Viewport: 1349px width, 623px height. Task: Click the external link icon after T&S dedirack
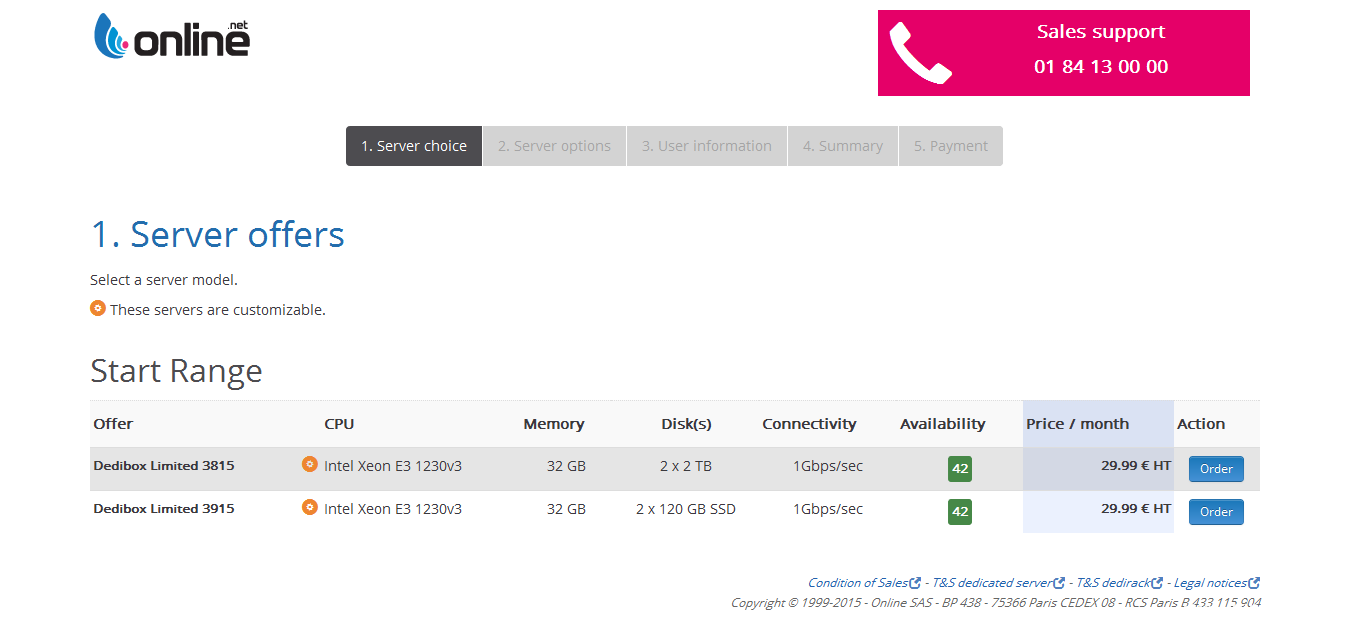click(1157, 583)
